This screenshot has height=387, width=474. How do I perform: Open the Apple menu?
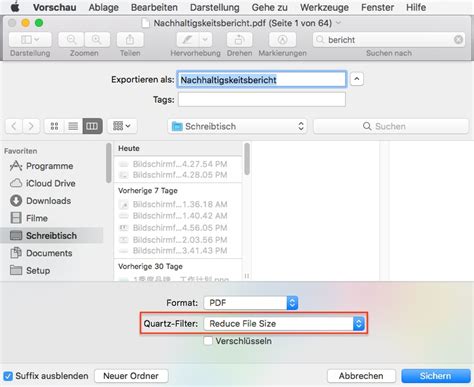tap(15, 7)
